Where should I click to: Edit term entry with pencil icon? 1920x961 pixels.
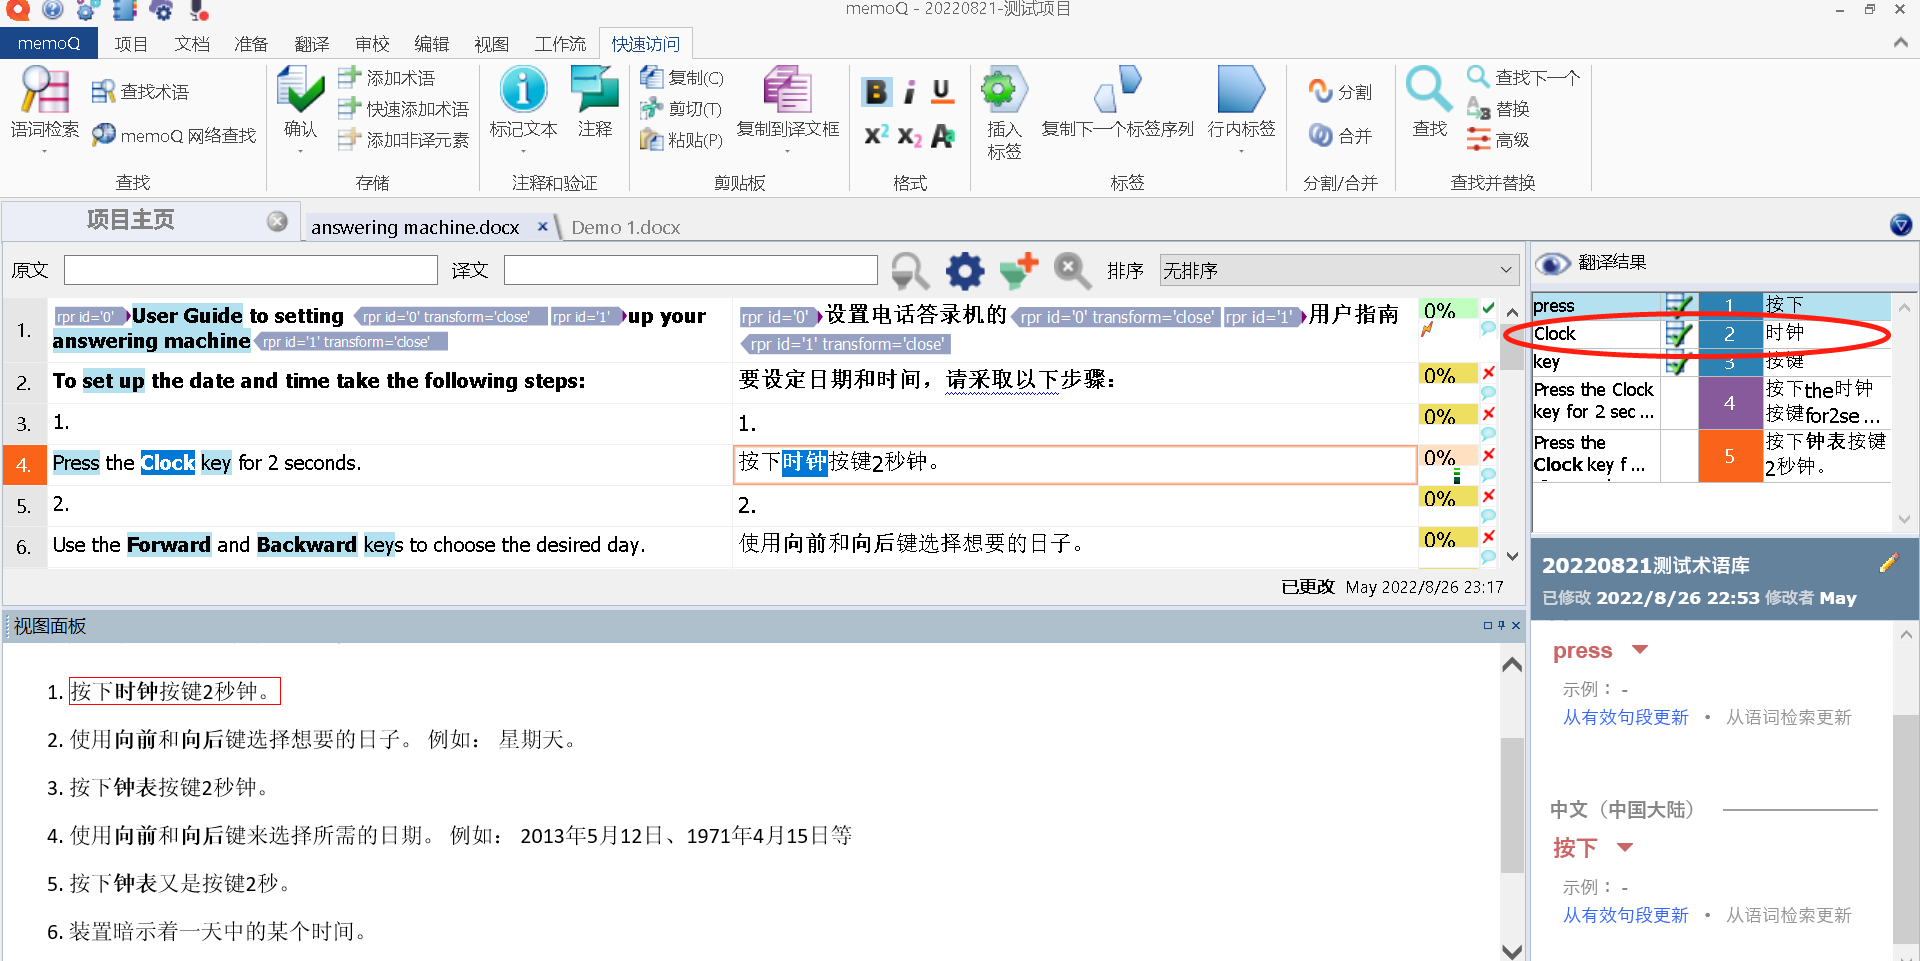[x=1889, y=563]
